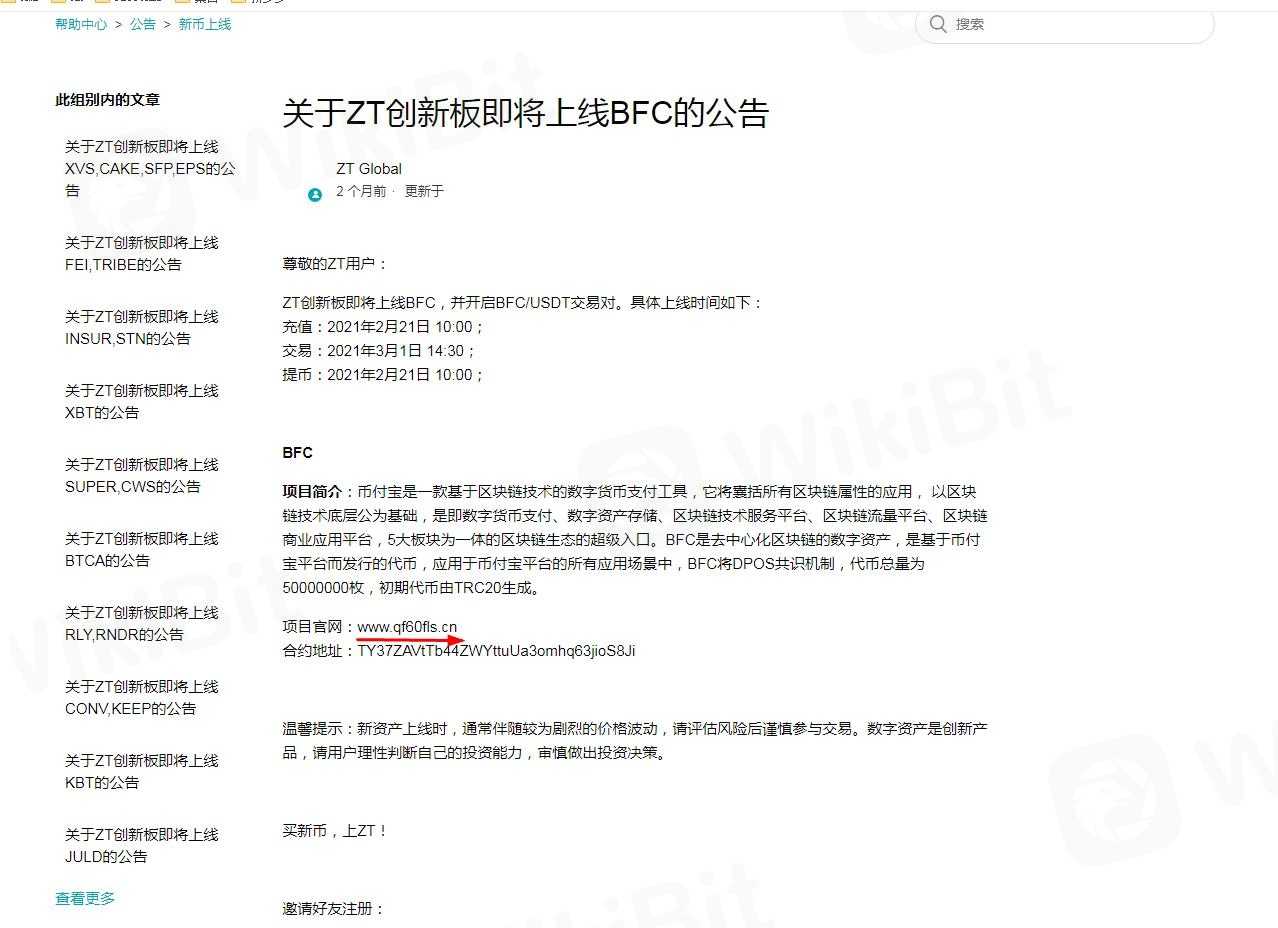Open the BTCA listing announcement
1278x928 pixels.
[141, 550]
